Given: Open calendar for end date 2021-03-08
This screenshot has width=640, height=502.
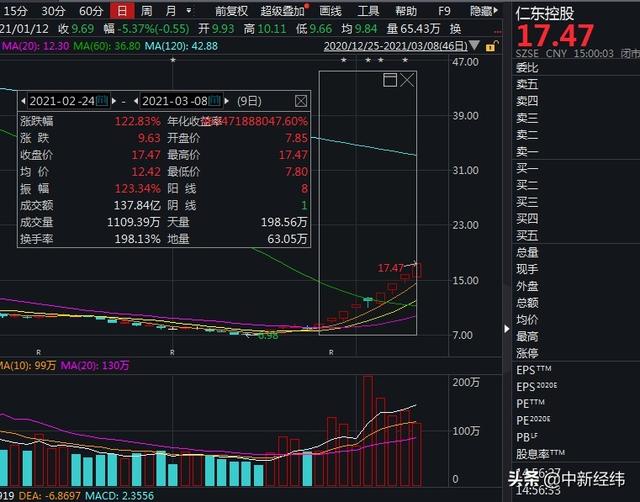Looking at the screenshot, I should pyautogui.click(x=215, y=100).
